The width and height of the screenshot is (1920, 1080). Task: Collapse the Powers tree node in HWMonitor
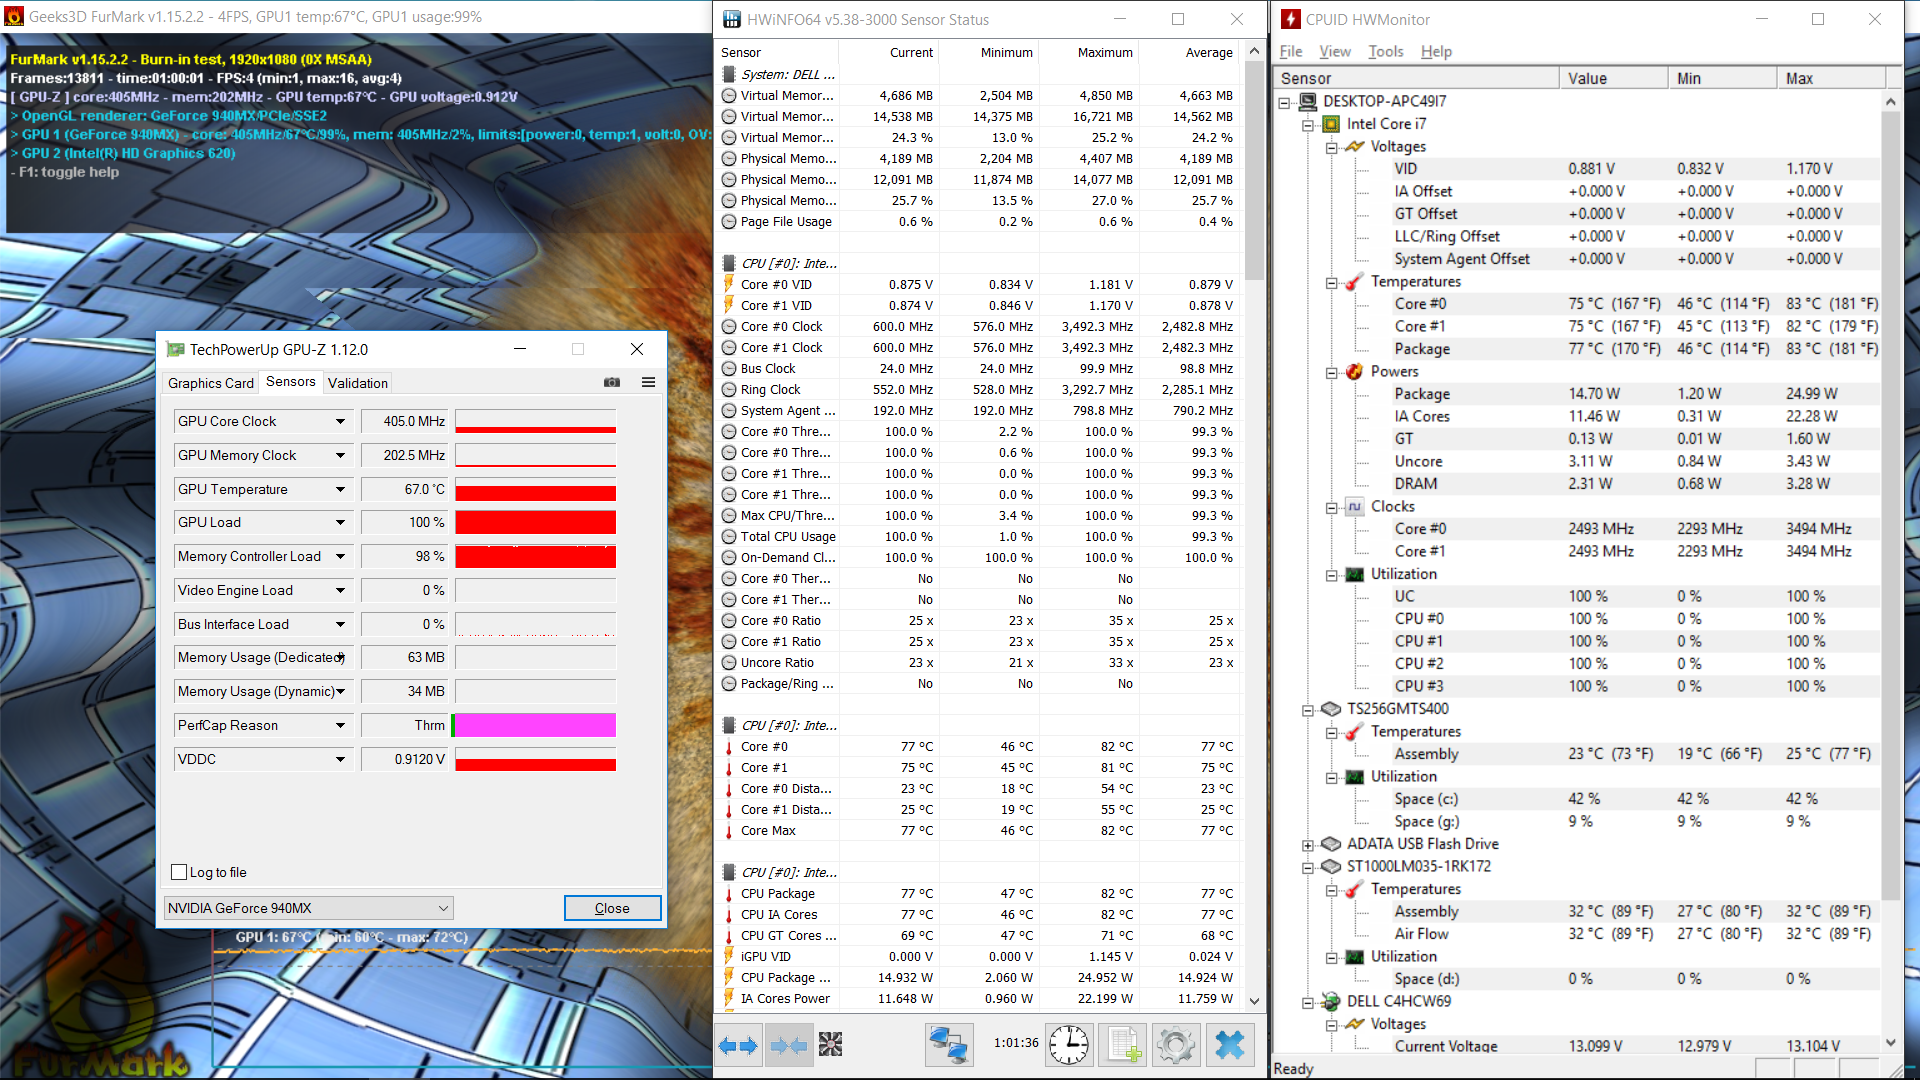coord(1331,372)
